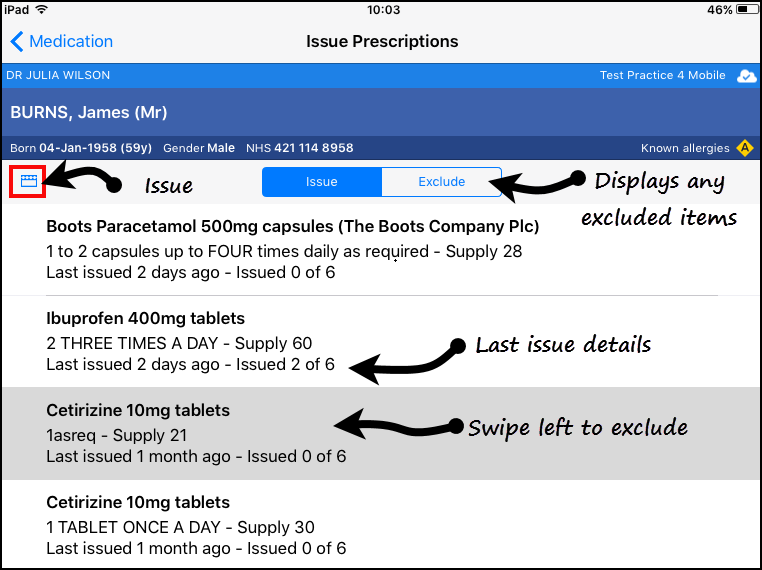Screen dimensions: 762x570
Task: Click DR JULIA WILSON label
Action: coord(58,75)
